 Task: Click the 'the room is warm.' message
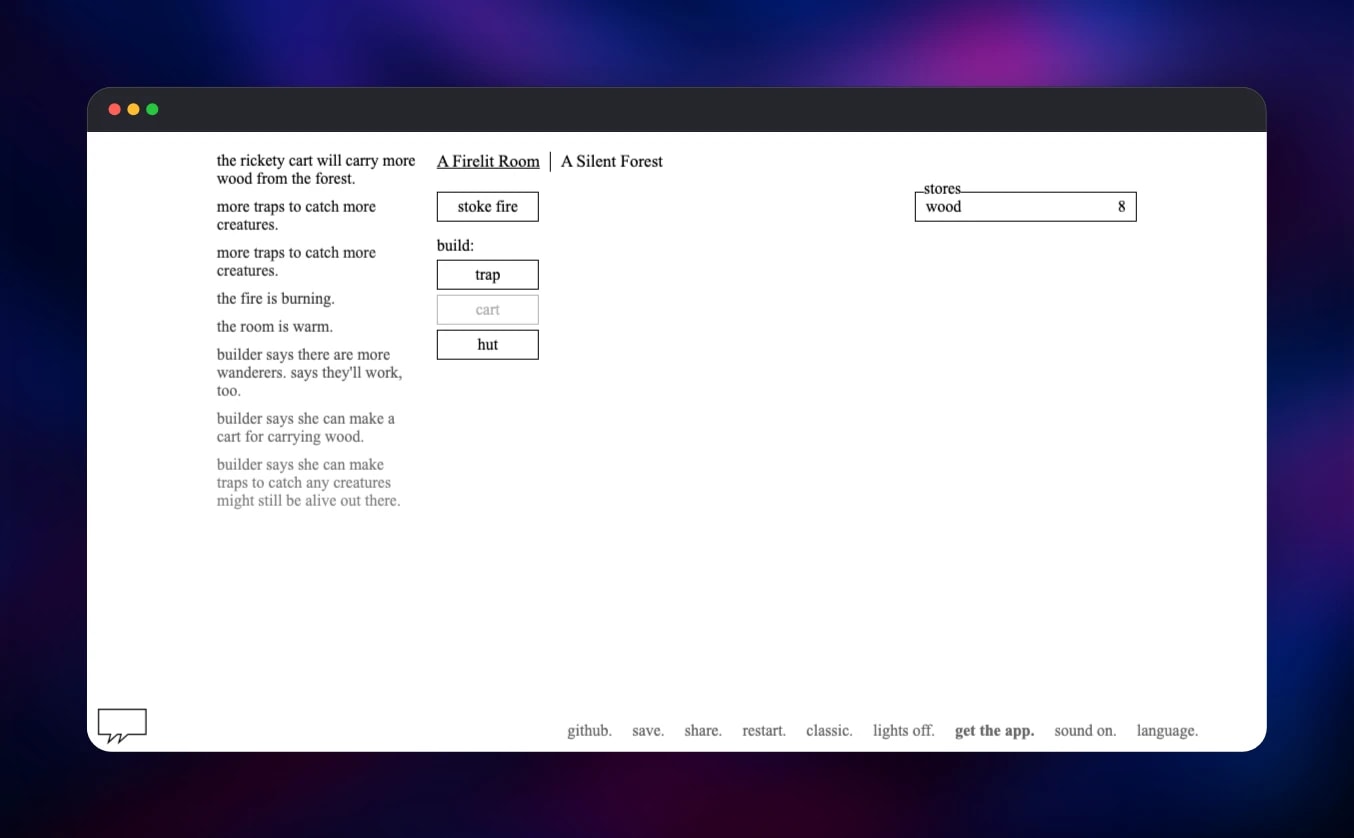tap(275, 327)
